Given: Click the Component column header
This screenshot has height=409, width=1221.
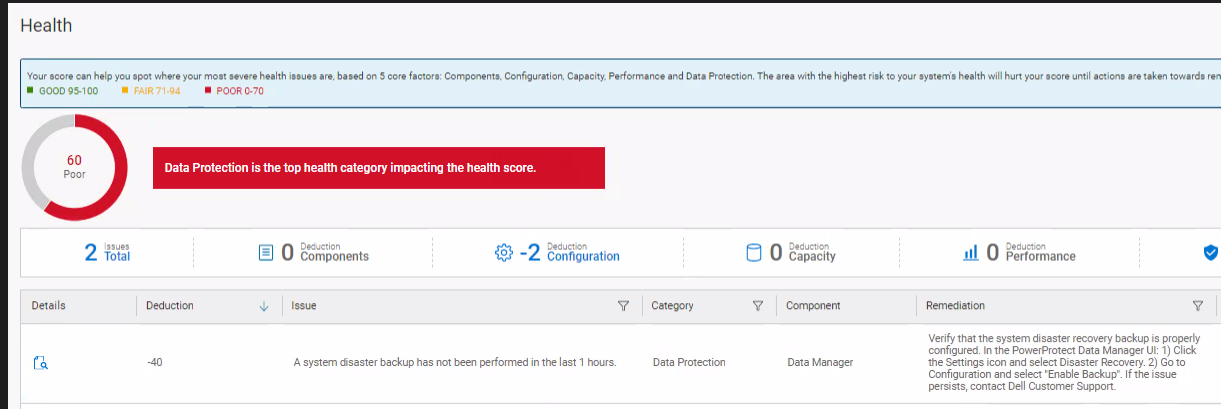Looking at the screenshot, I should coord(813,306).
